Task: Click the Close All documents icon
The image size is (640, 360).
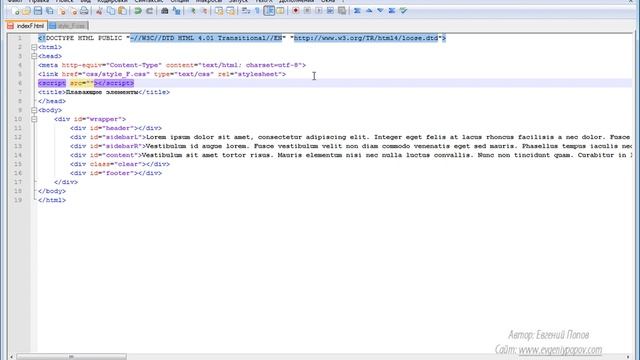Action: point(73,11)
